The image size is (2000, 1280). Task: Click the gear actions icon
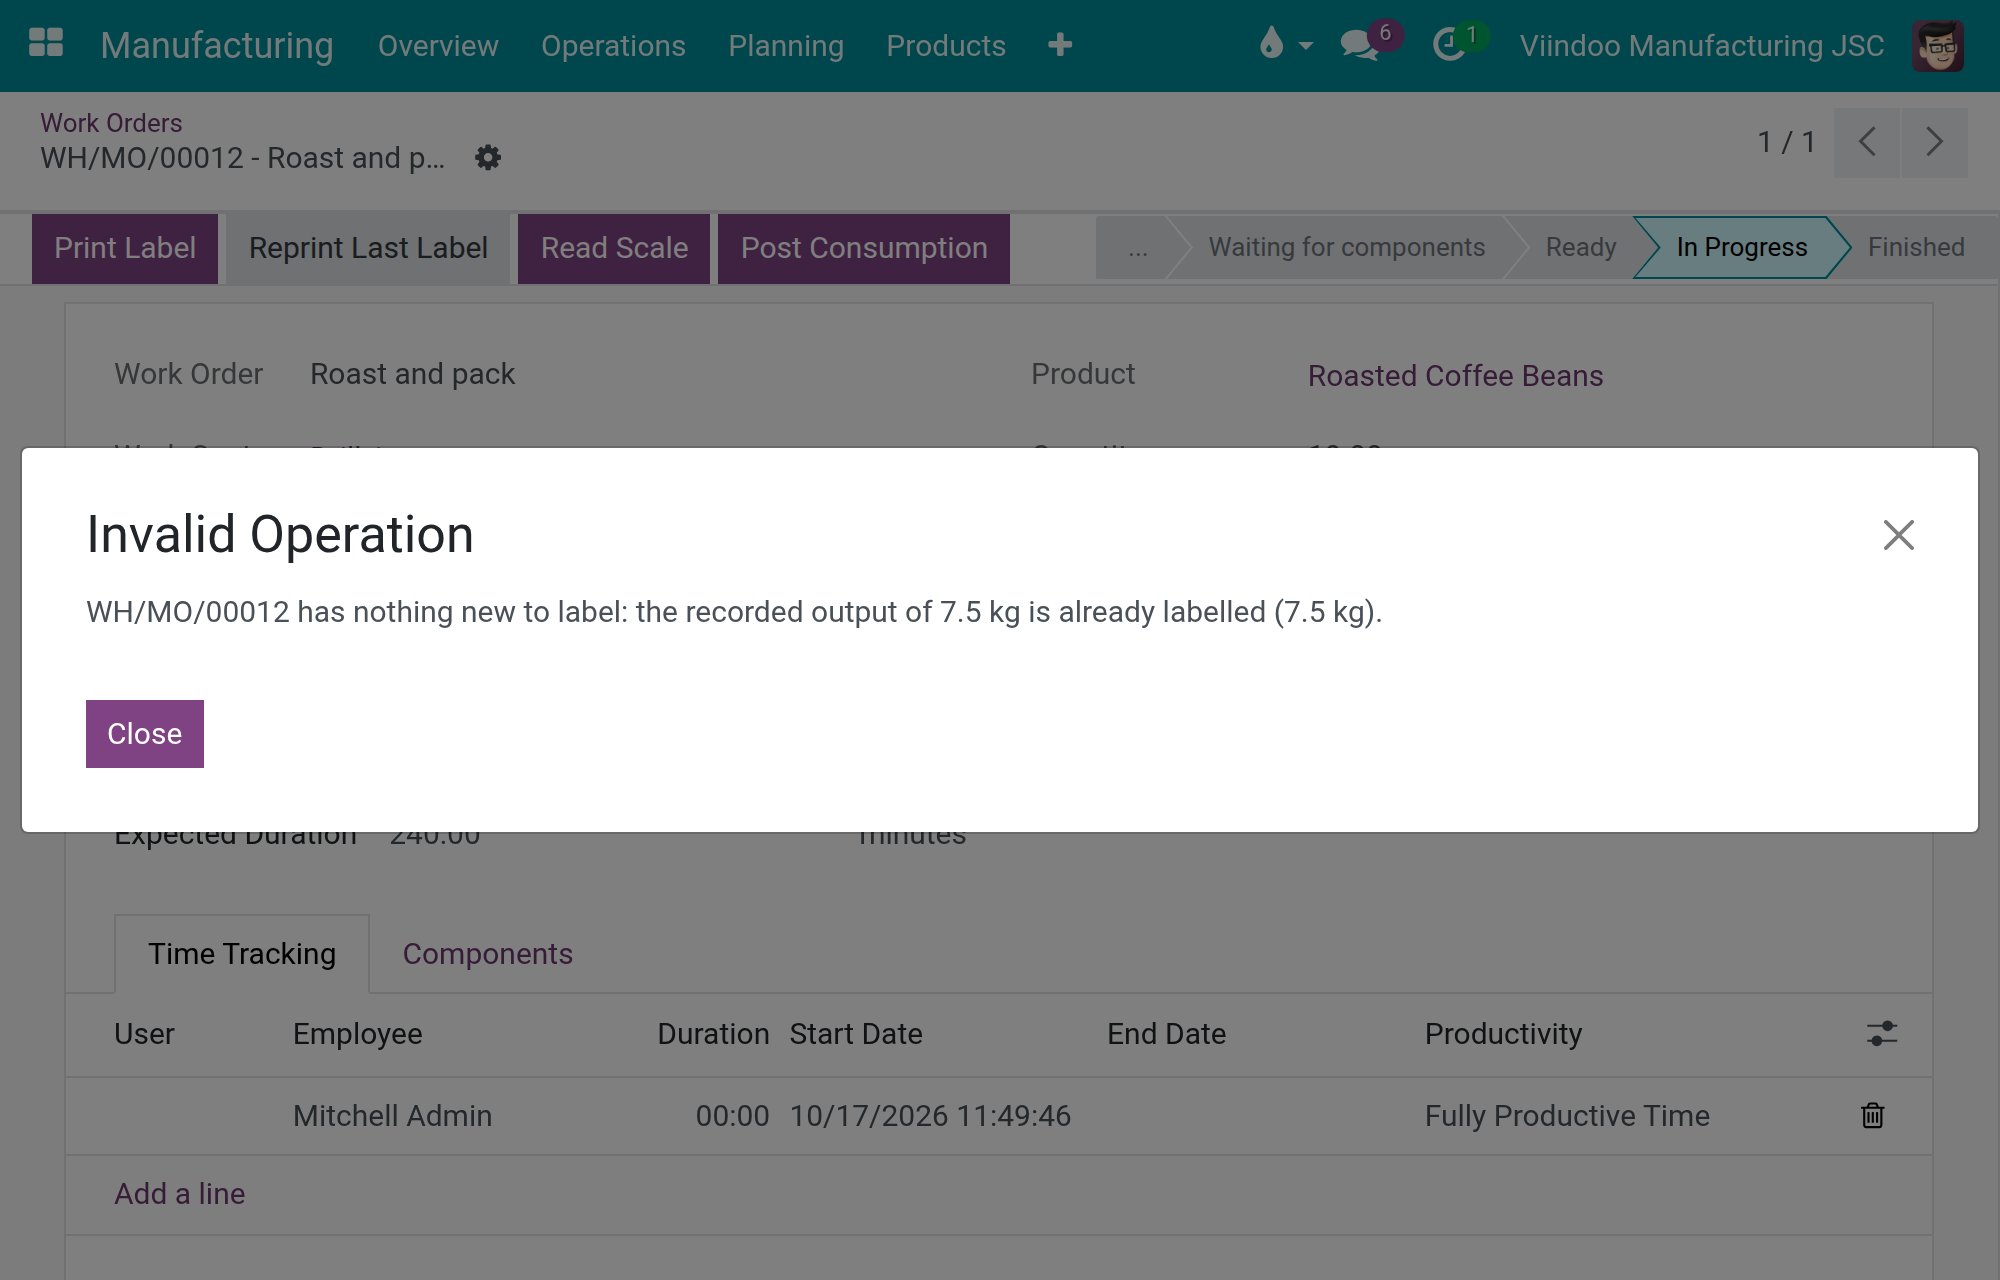[487, 157]
